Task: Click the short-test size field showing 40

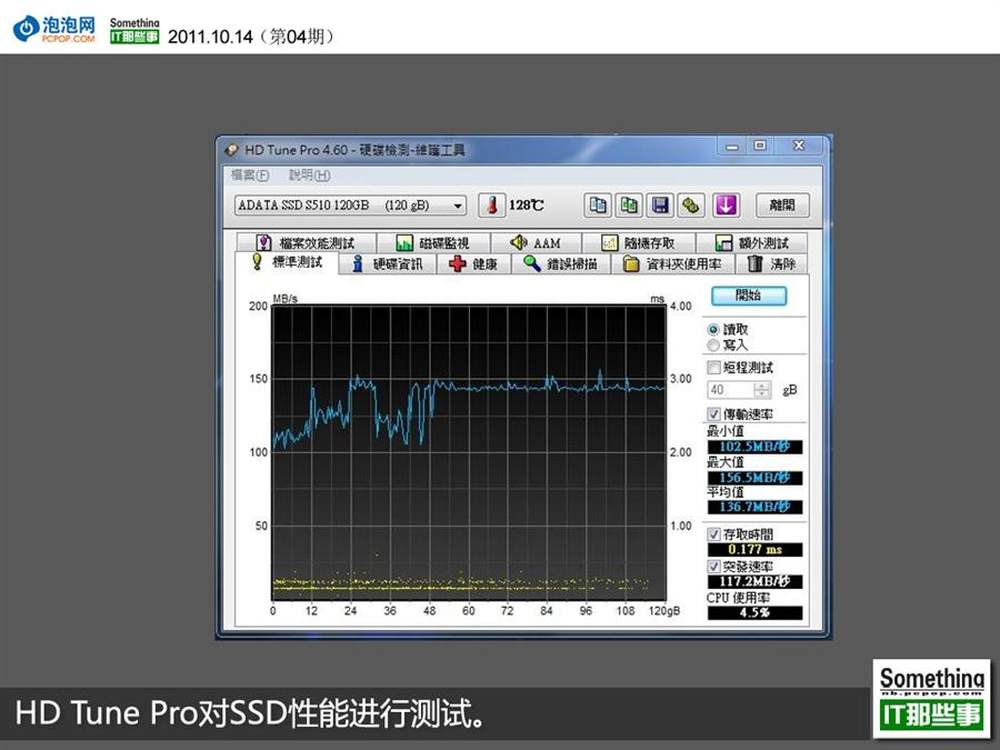Action: tap(731, 390)
